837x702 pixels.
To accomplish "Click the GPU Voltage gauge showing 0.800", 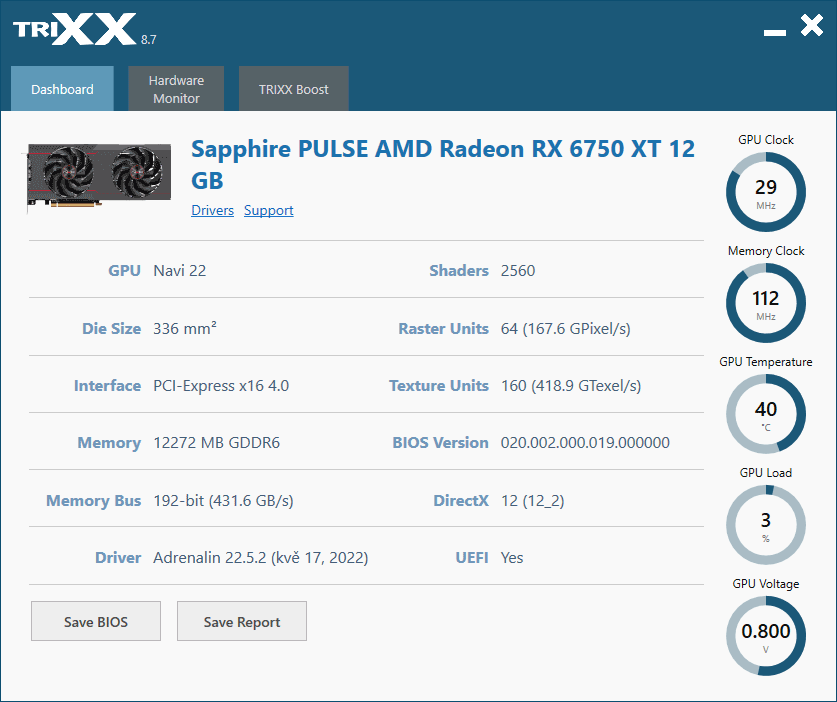I will point(765,636).
